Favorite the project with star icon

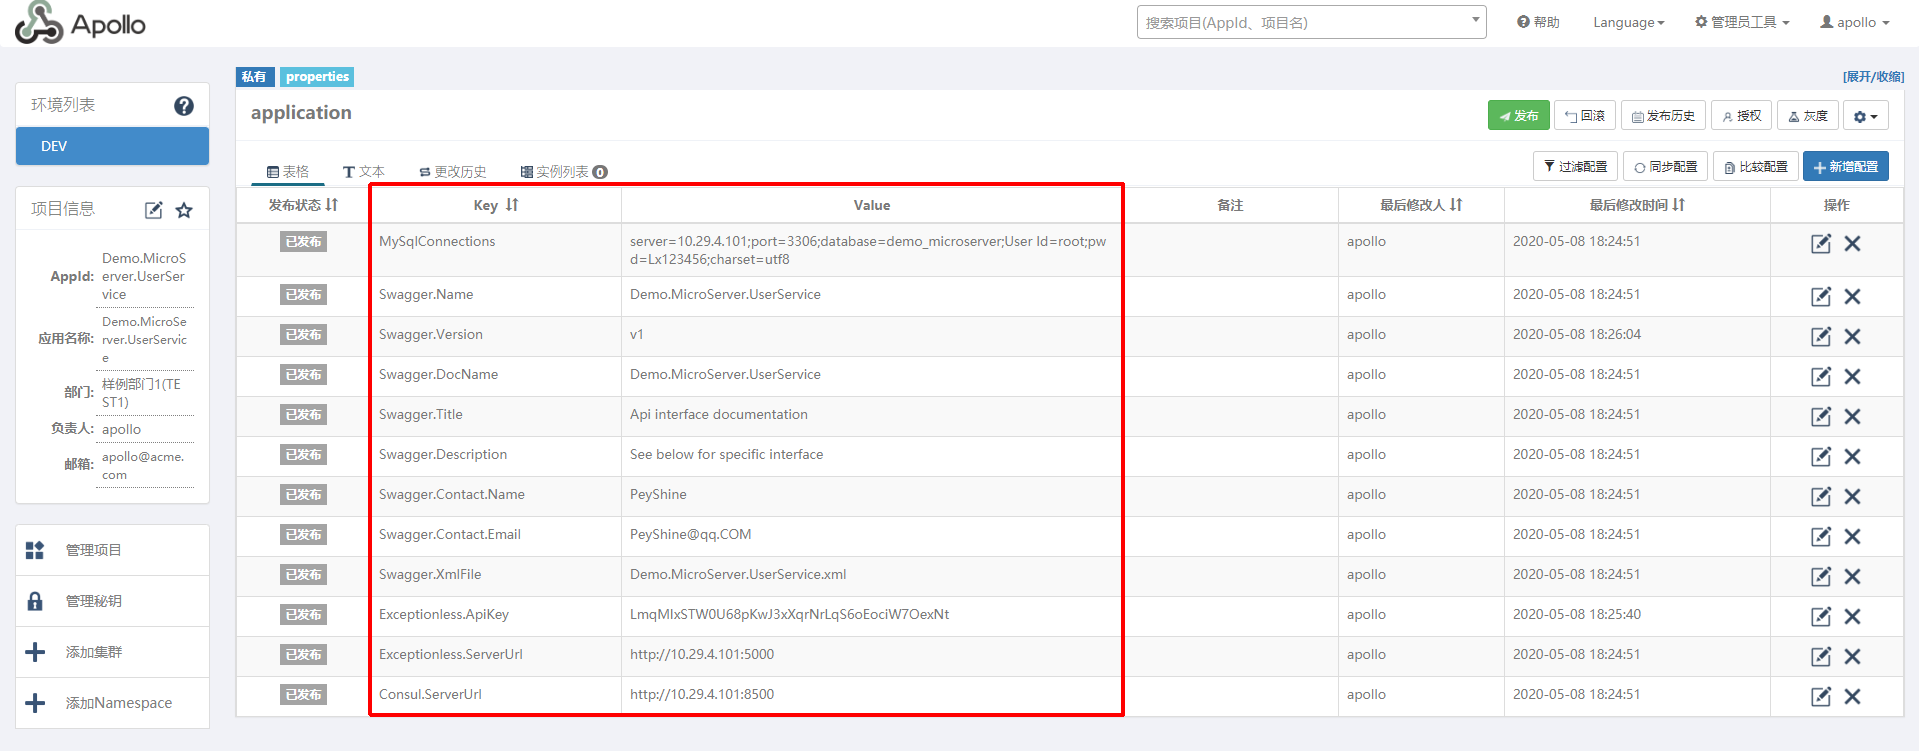(x=184, y=210)
